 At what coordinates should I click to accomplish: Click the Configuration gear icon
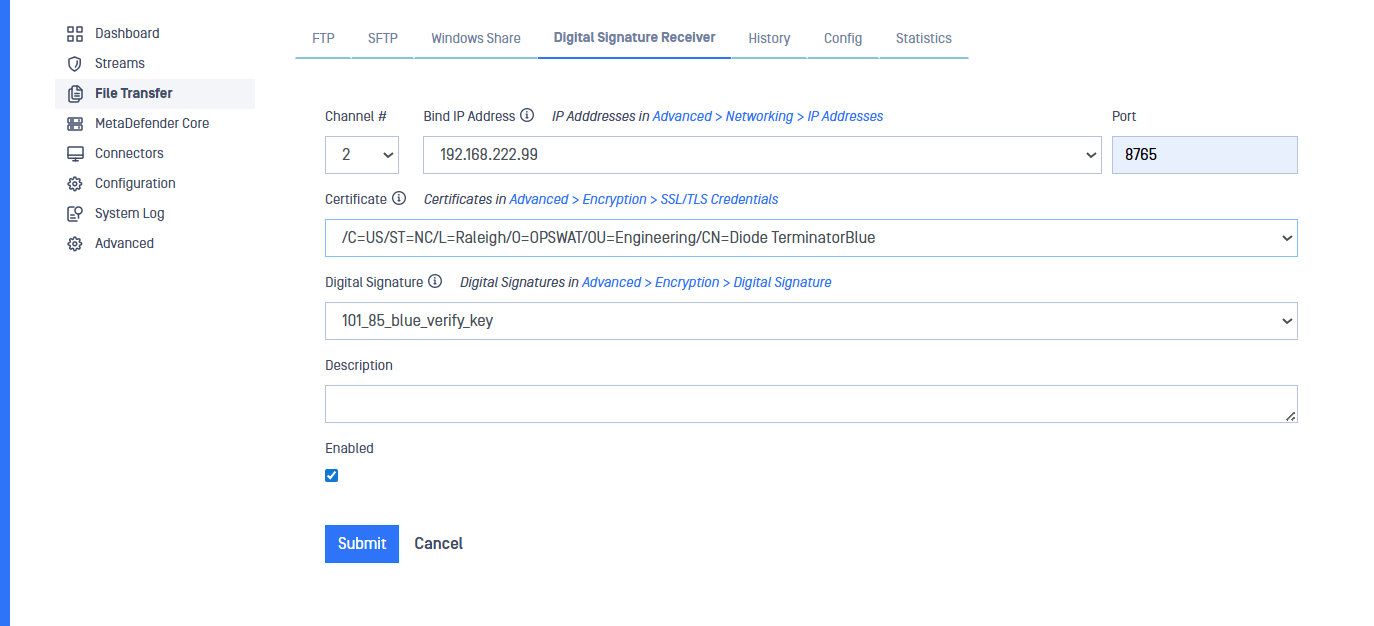pyautogui.click(x=75, y=184)
